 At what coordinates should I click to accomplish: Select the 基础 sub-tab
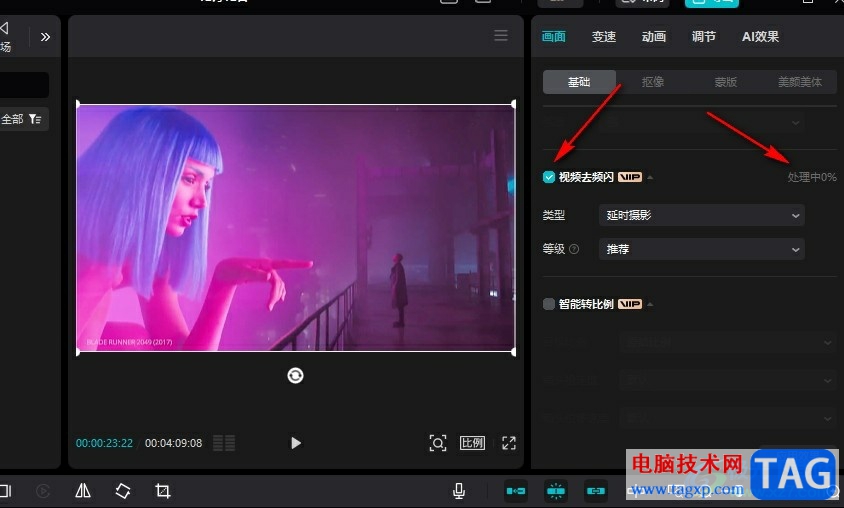pos(579,82)
